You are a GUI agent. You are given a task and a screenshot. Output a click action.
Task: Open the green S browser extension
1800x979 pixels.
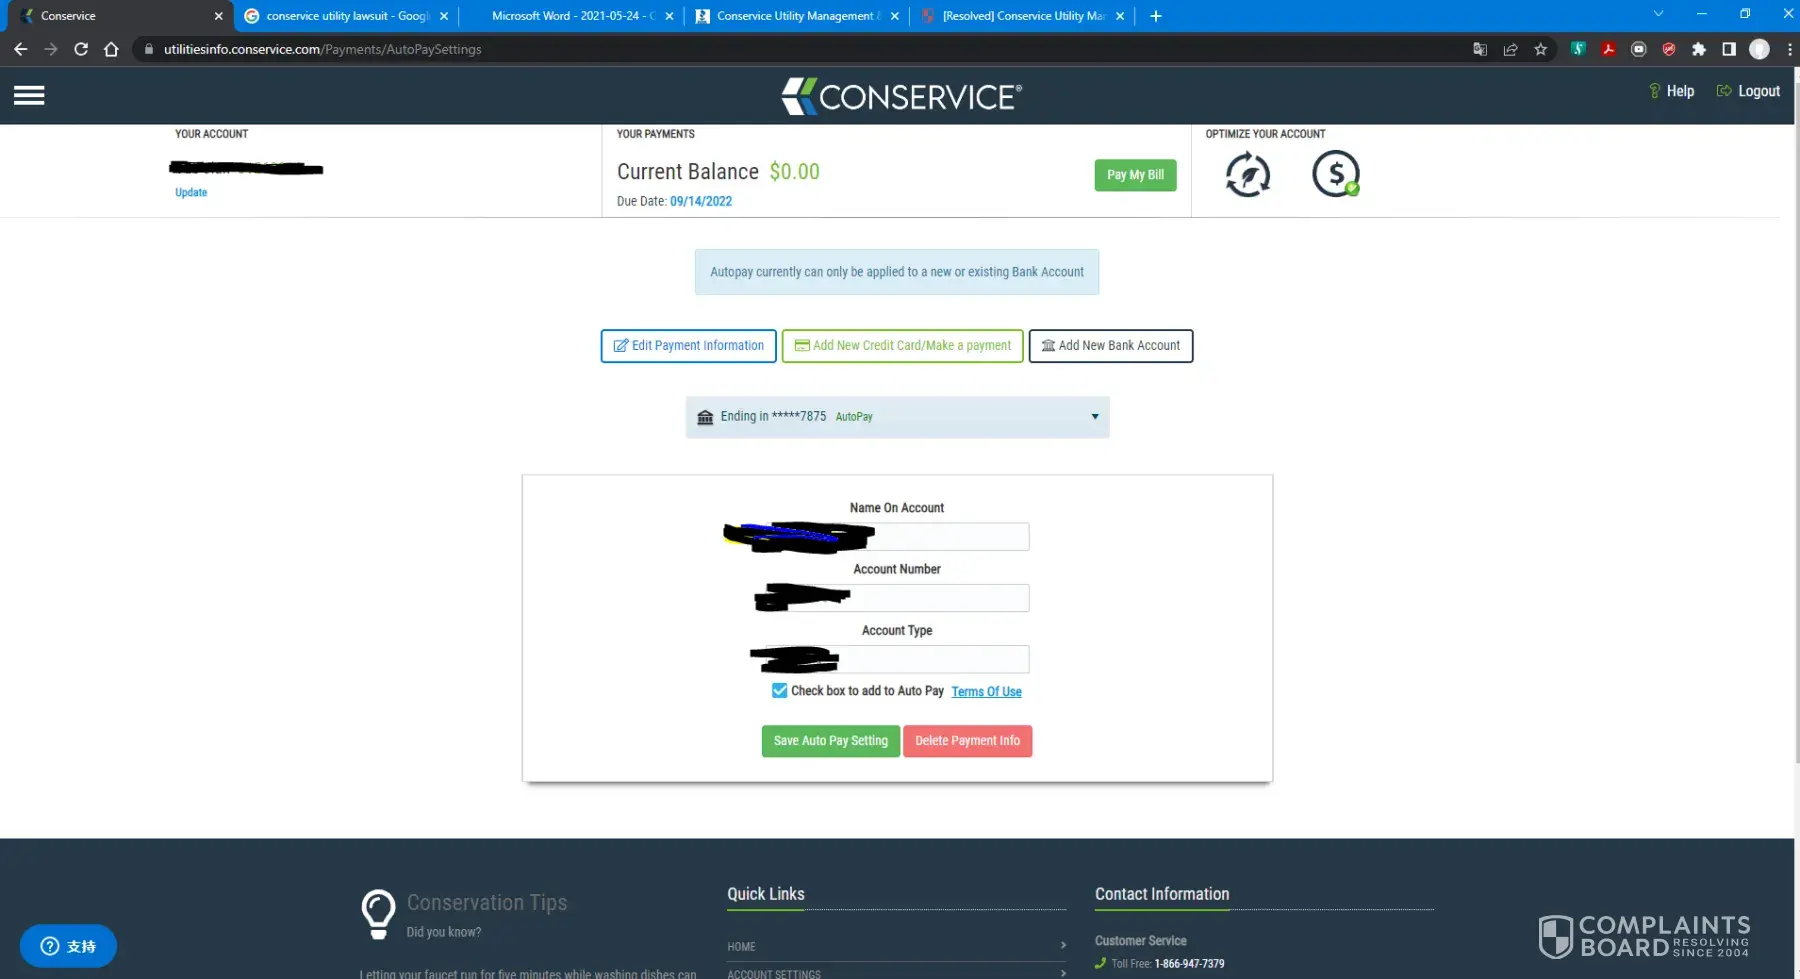pyautogui.click(x=1578, y=49)
